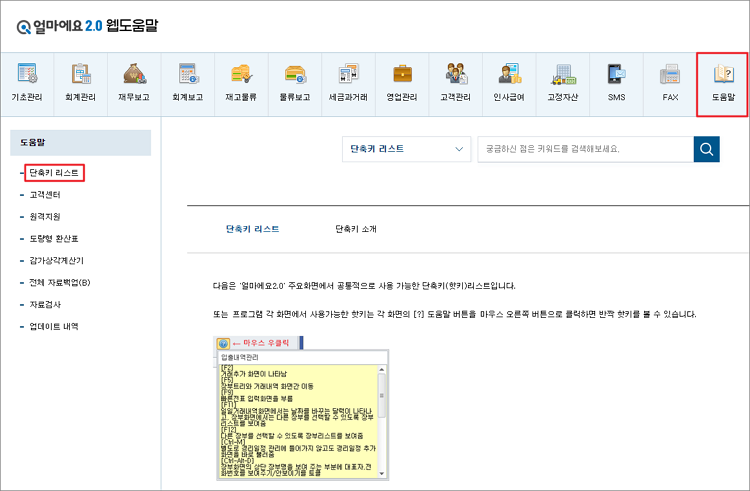Open the 고정자산 building icon
The height and width of the screenshot is (491, 750).
pos(563,74)
